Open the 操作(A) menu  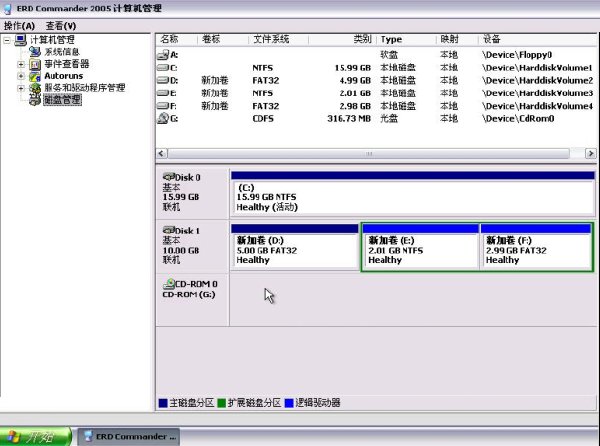[x=19, y=26]
